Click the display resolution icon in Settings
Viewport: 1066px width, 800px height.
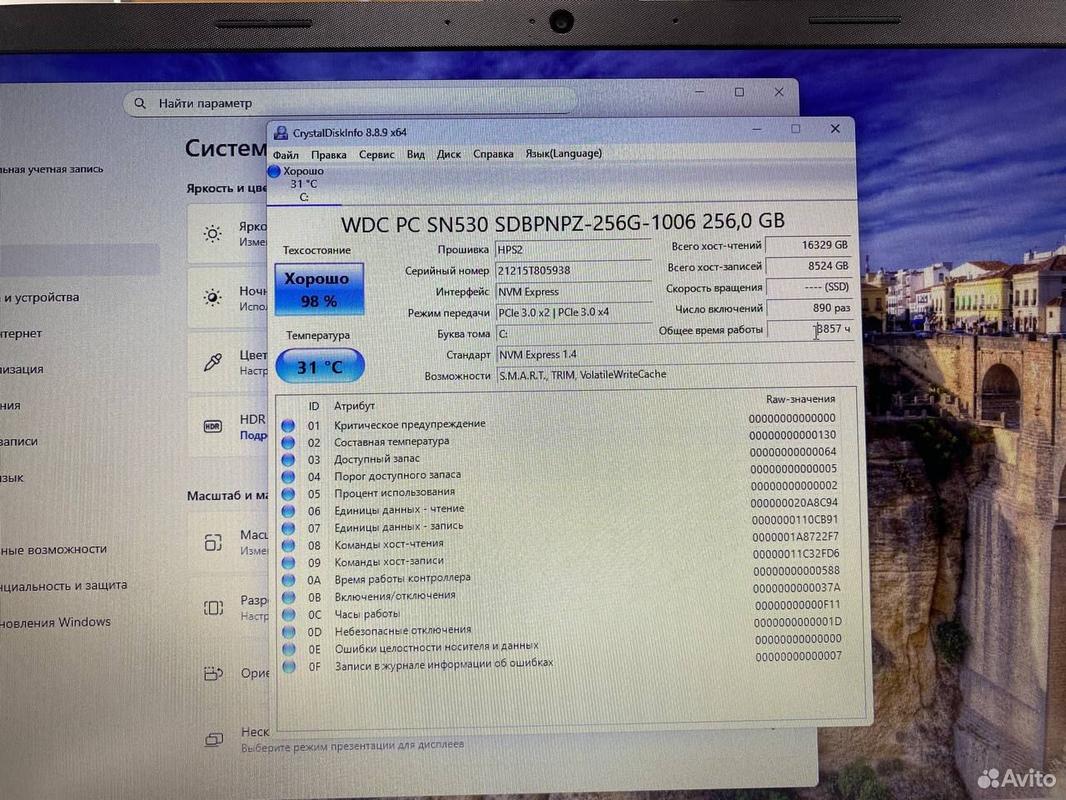pyautogui.click(x=213, y=607)
